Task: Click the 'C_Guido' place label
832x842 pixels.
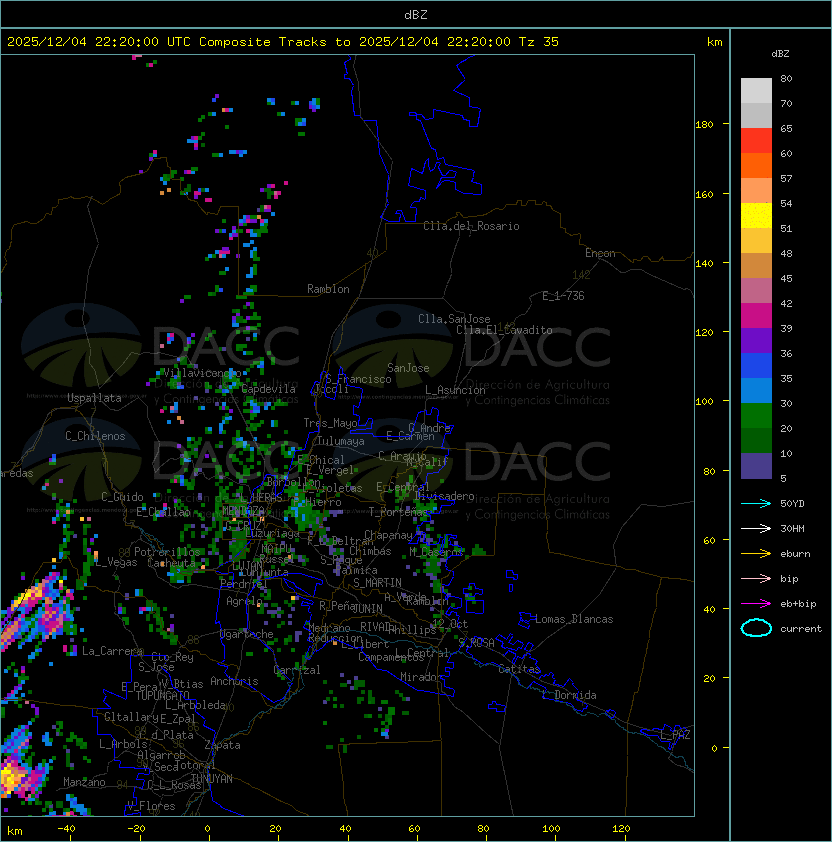Action: pyautogui.click(x=122, y=497)
